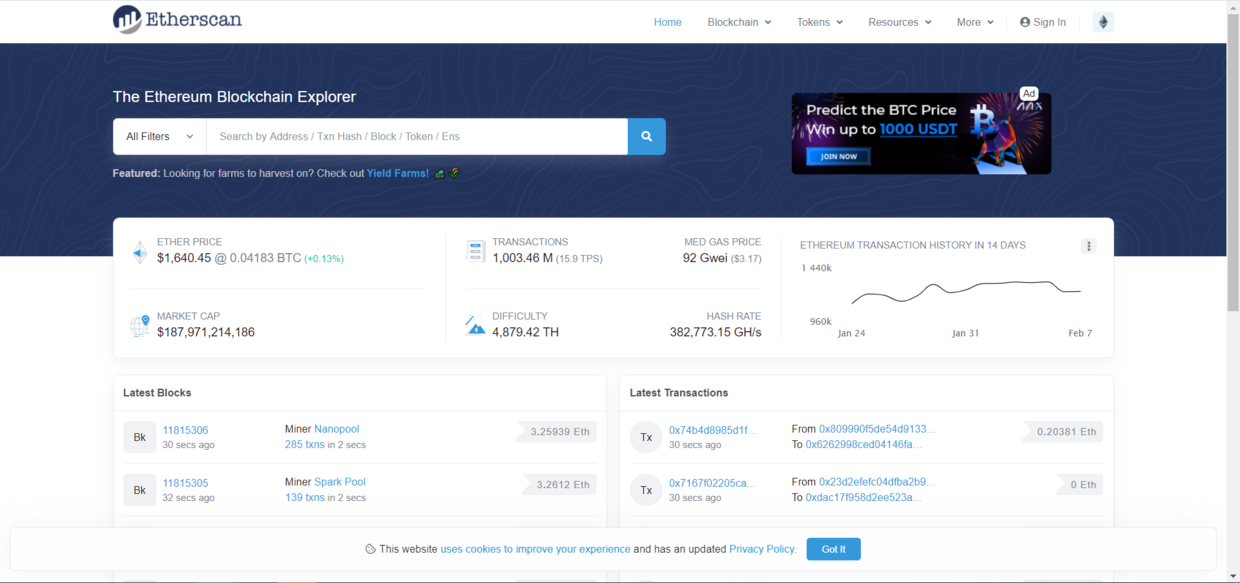Click into the address search field
This screenshot has width=1240, height=583.
(416, 137)
